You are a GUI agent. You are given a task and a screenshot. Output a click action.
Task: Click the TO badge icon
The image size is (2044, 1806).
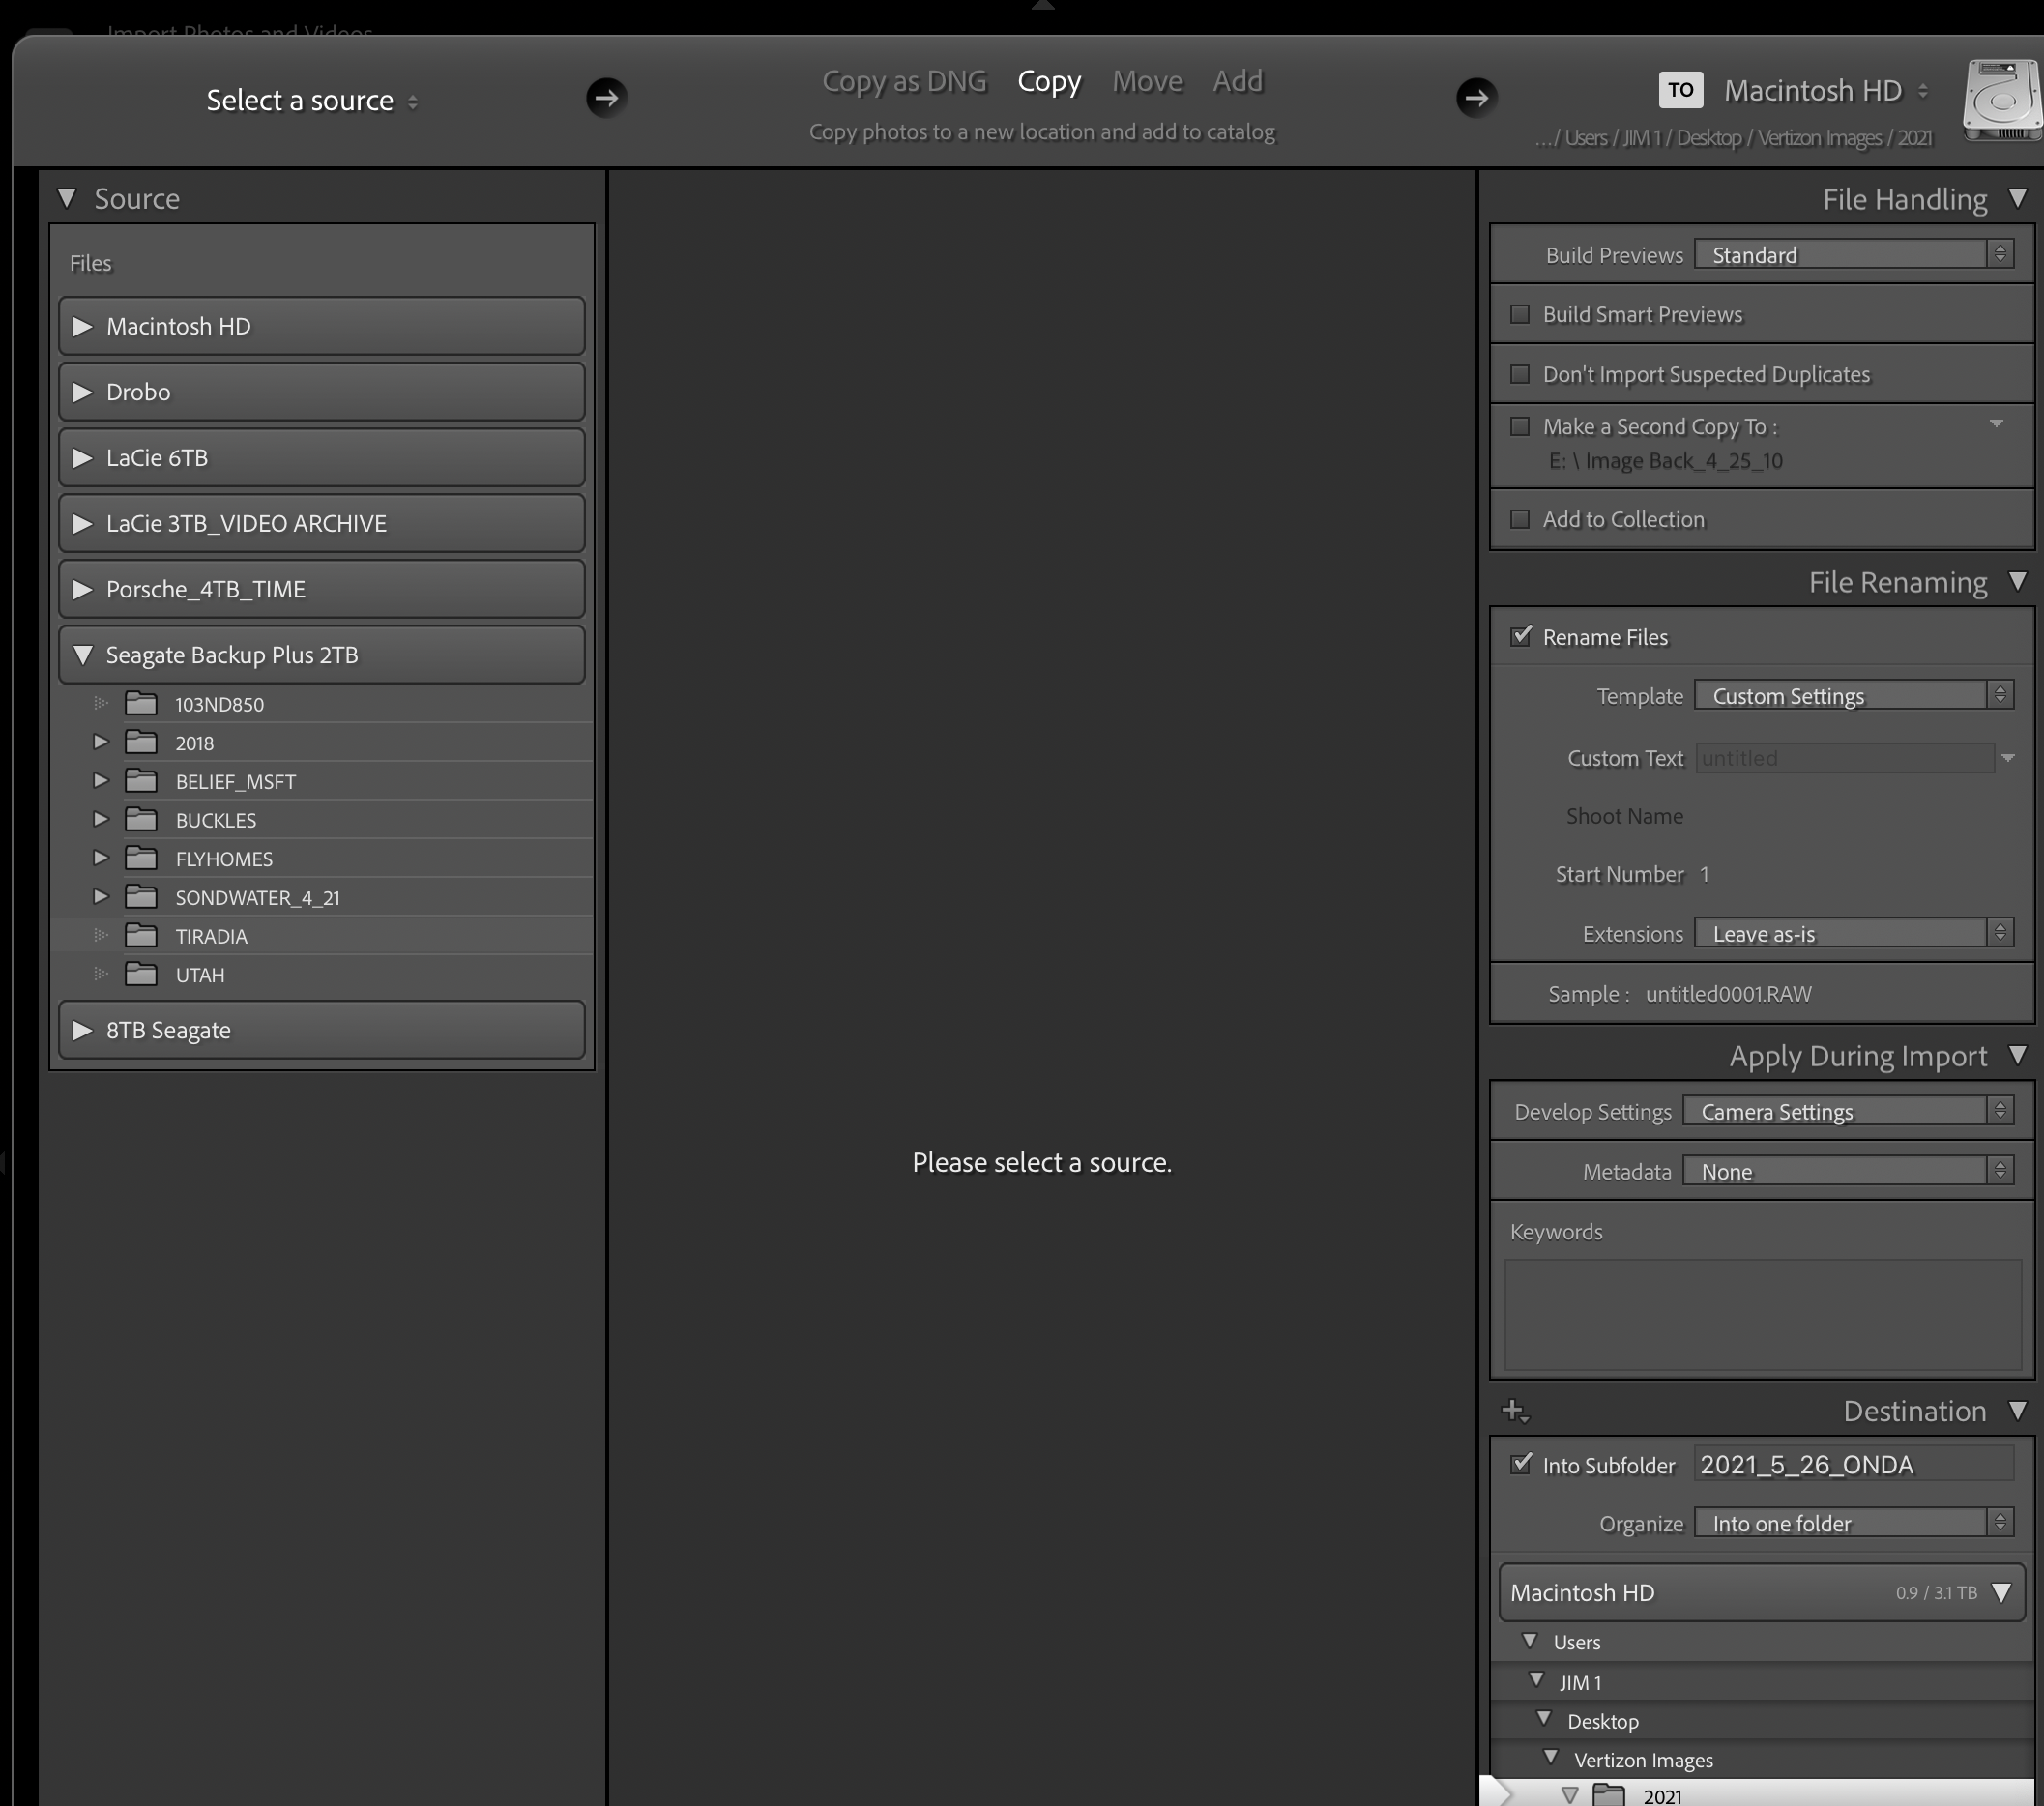tap(1680, 90)
